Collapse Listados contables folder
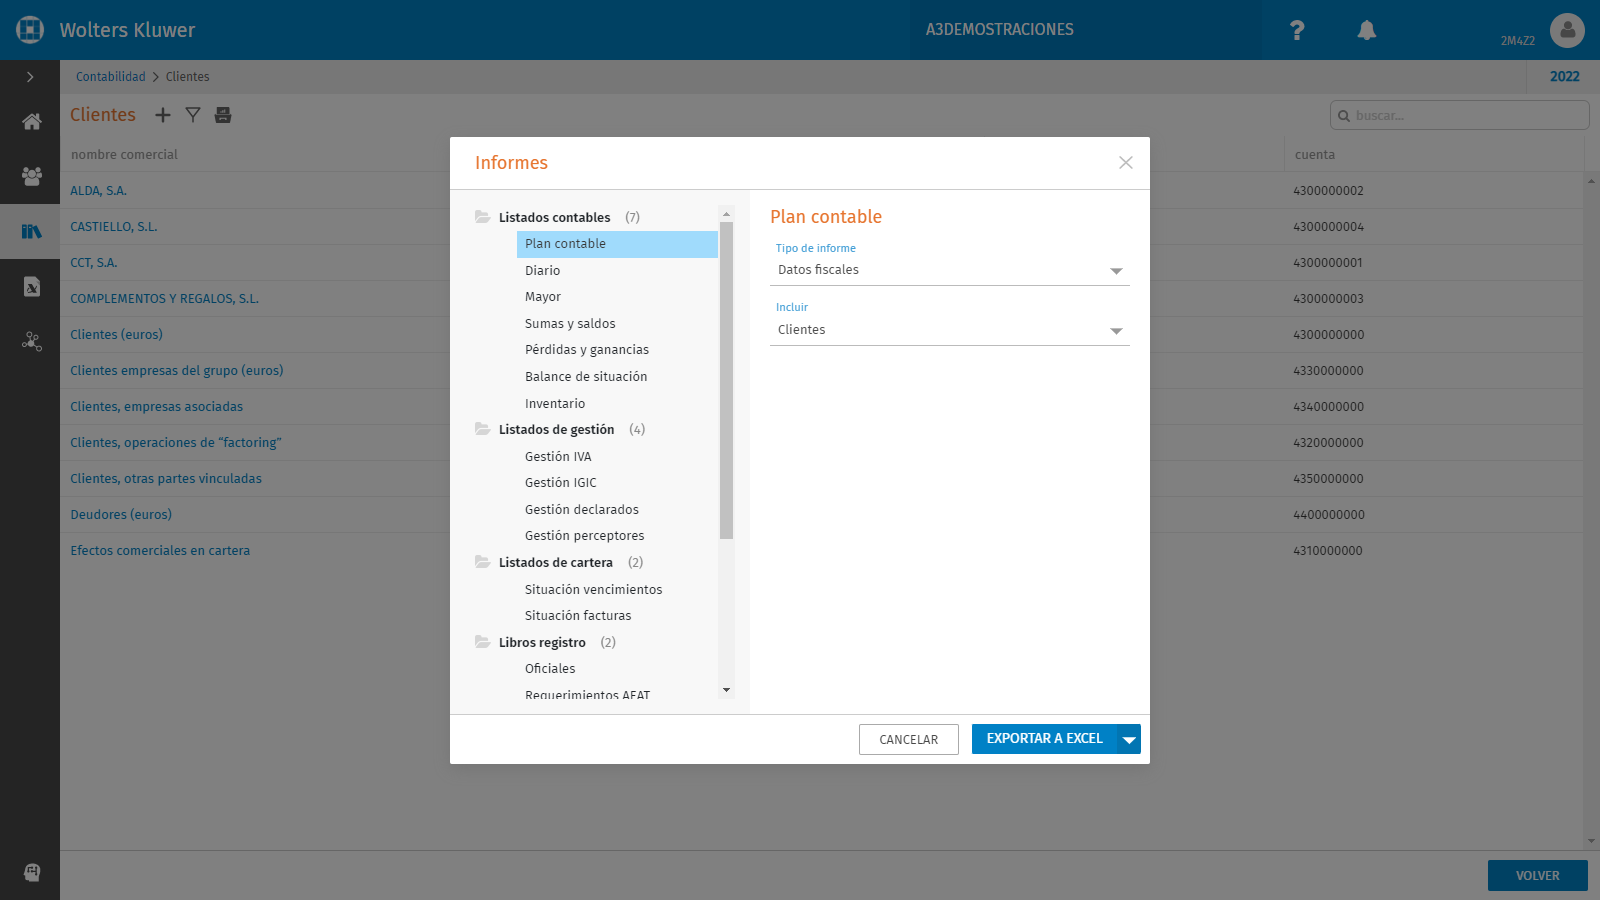Screen dimensions: 1600x900 click(483, 217)
